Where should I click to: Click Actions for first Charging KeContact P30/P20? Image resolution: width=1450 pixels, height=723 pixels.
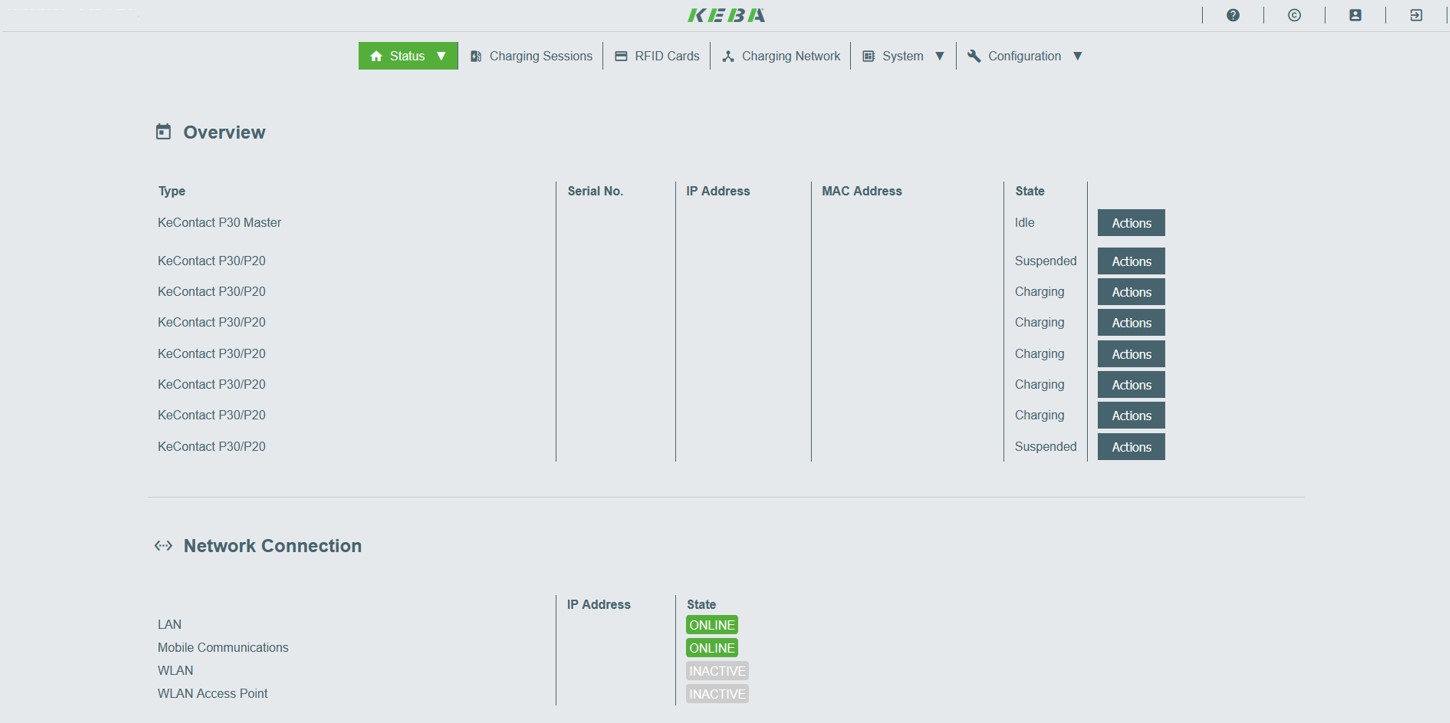click(x=1131, y=292)
